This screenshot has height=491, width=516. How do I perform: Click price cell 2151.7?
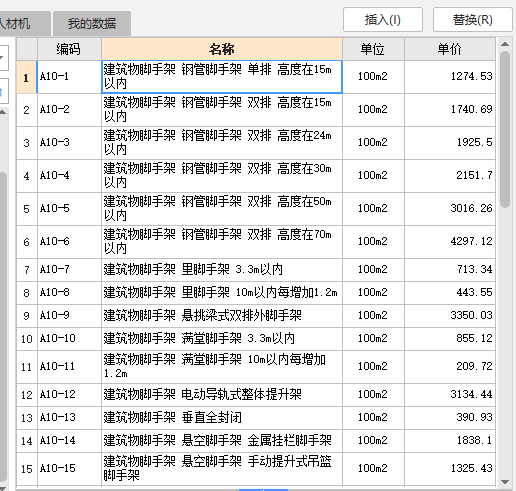click(x=450, y=176)
